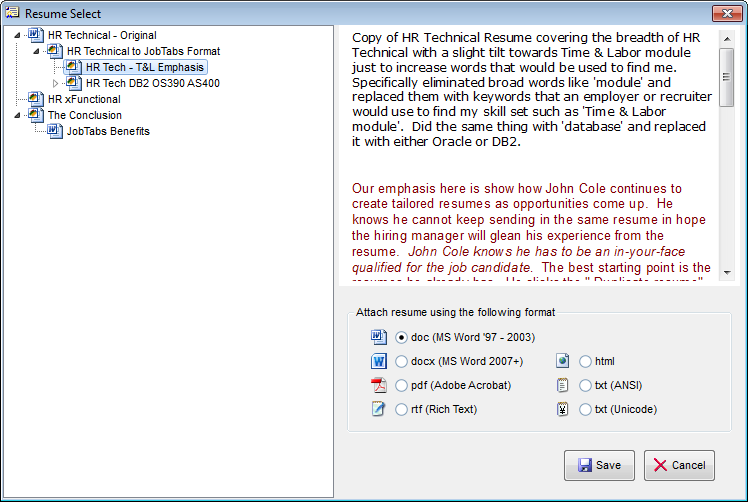The width and height of the screenshot is (748, 502).
Task: Click the HR Tech DB2 OS390 AS400 icon
Action: 73,83
